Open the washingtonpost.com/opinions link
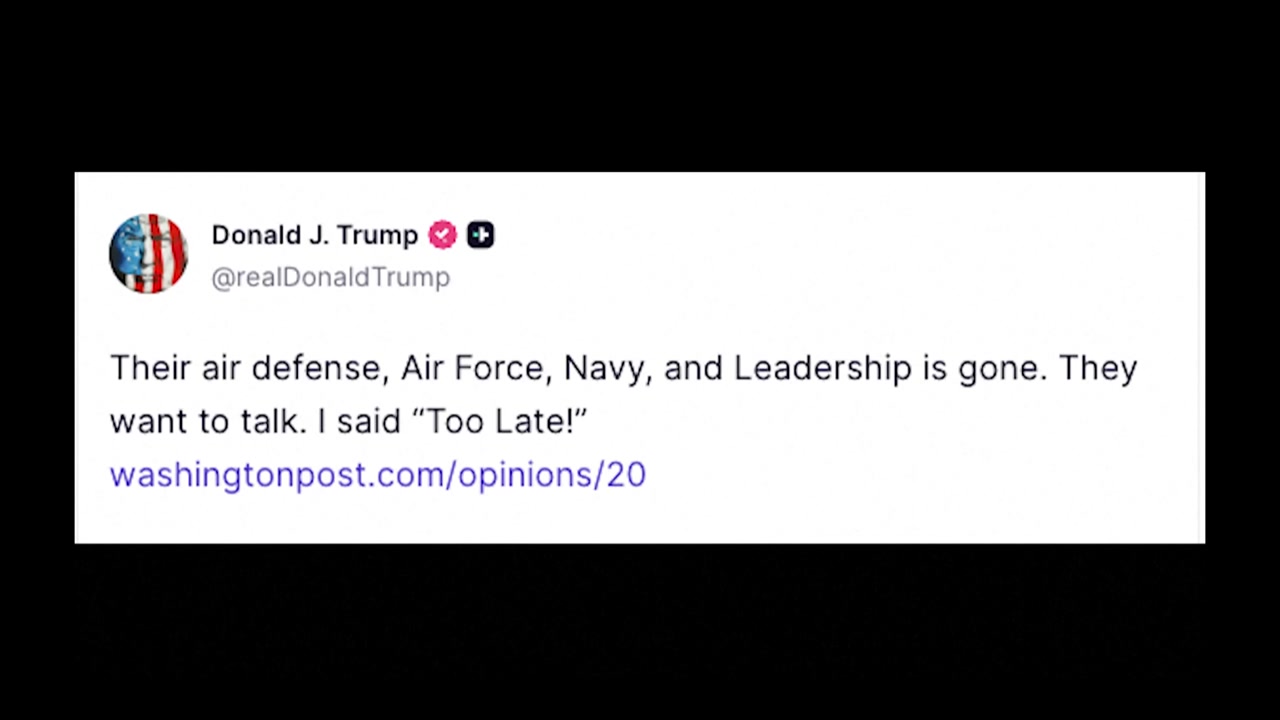 (377, 474)
